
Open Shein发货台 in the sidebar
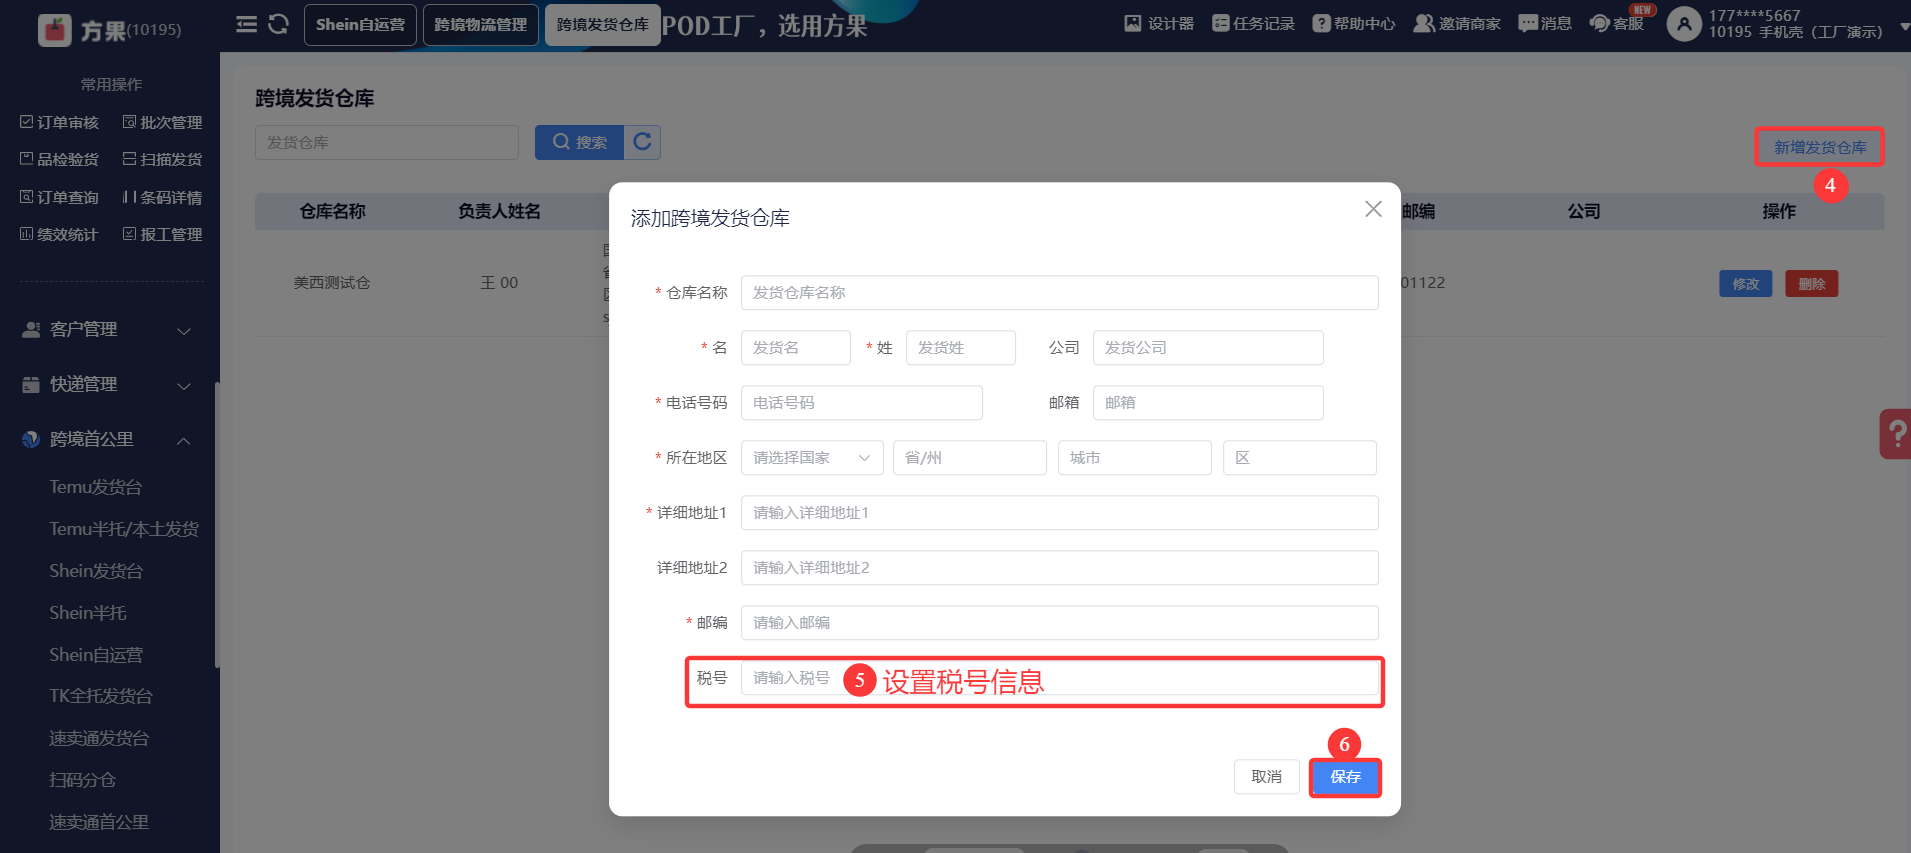(x=96, y=571)
